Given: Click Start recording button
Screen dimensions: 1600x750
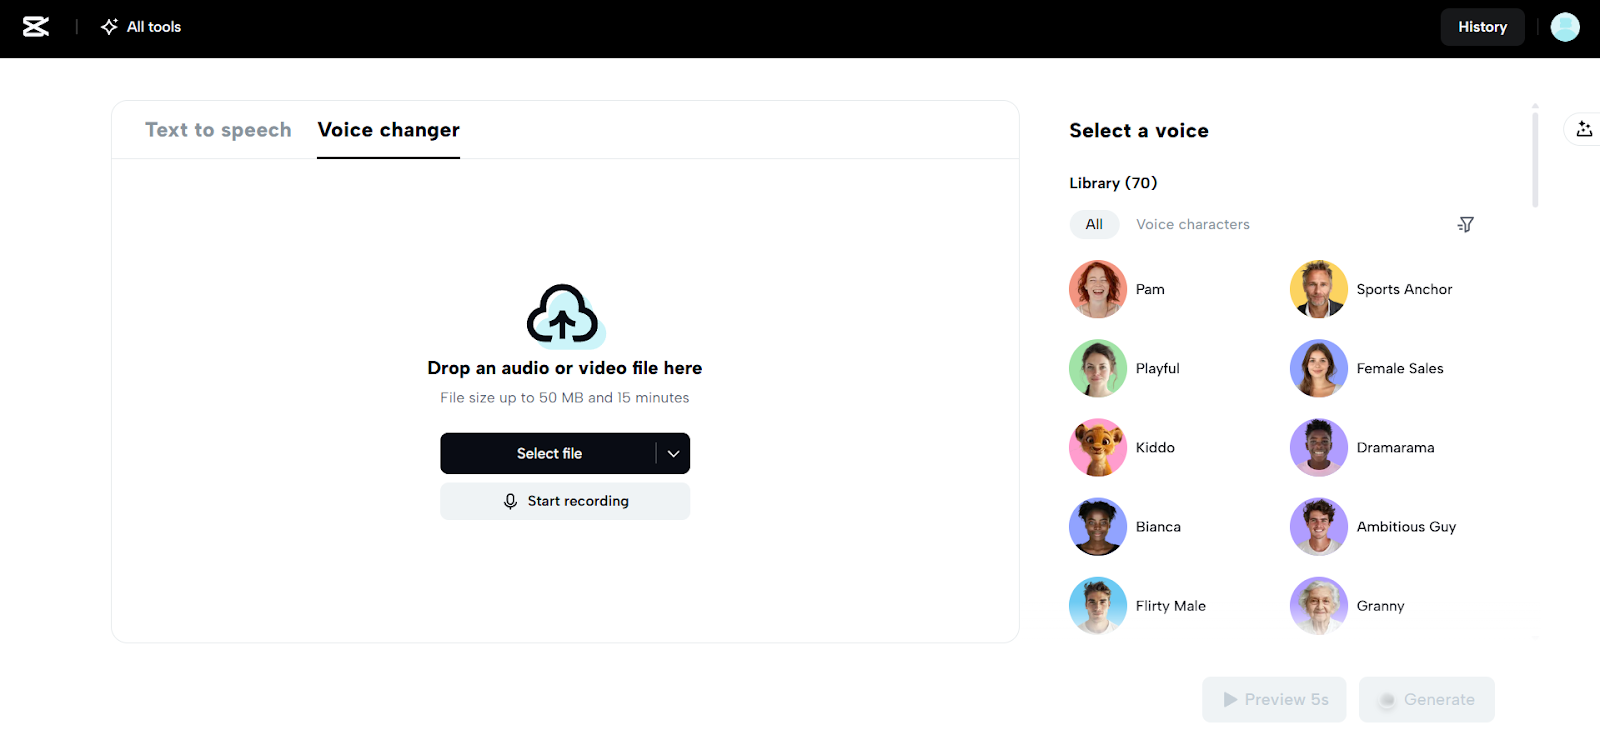Looking at the screenshot, I should 565,501.
